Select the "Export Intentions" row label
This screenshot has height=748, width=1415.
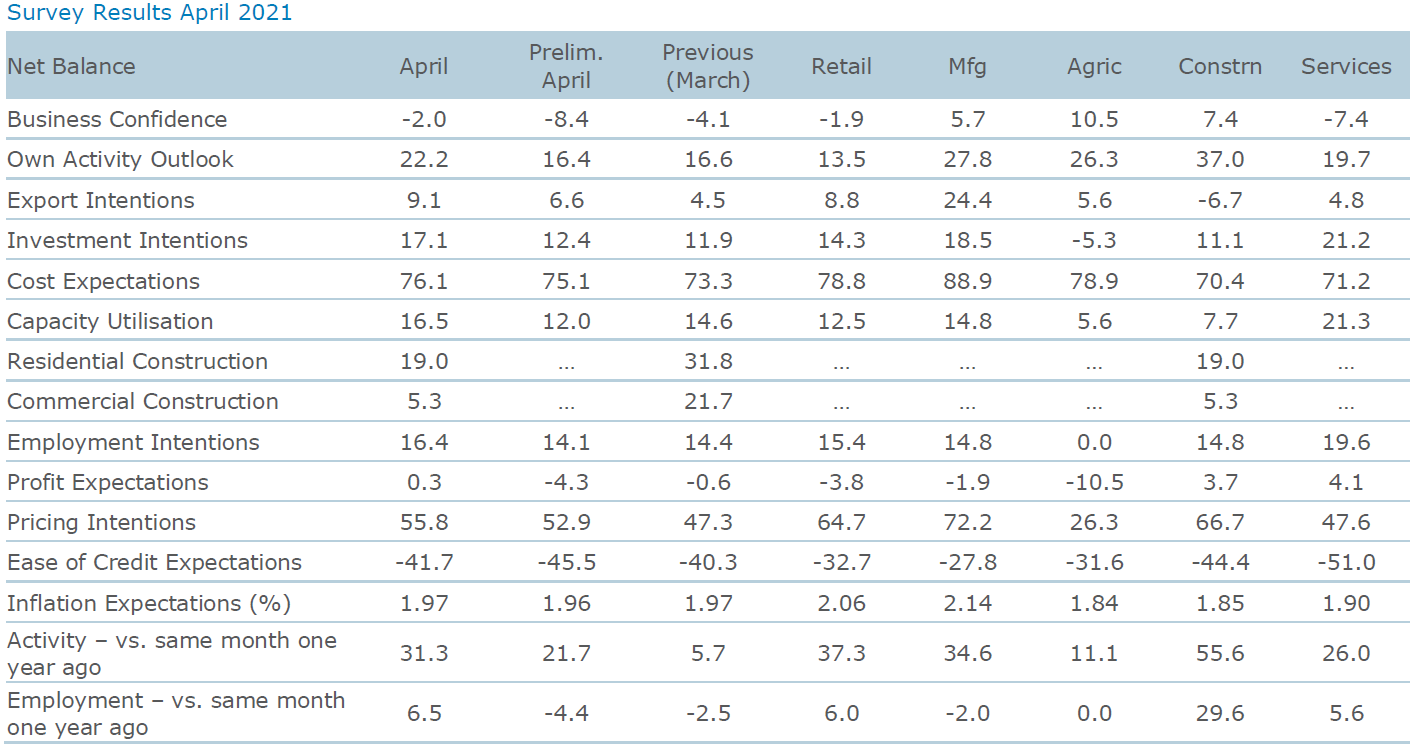101,200
